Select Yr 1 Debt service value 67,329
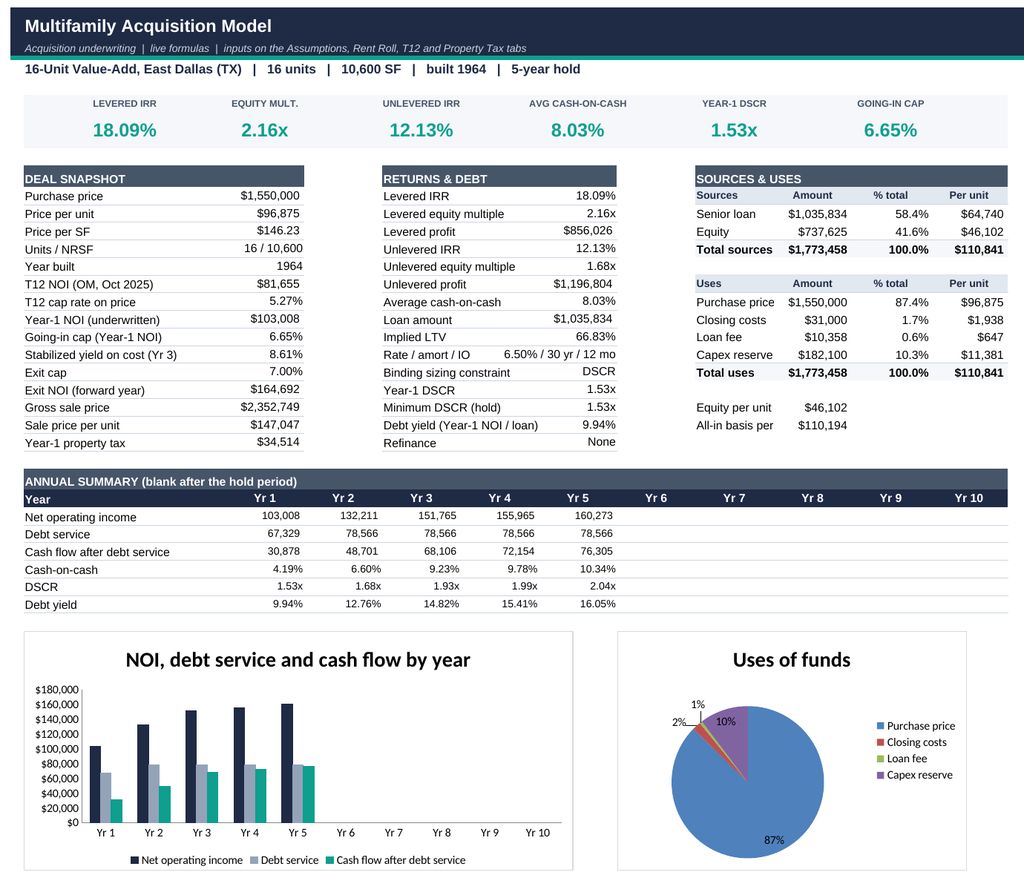The width and height of the screenshot is (1024, 875). point(283,533)
